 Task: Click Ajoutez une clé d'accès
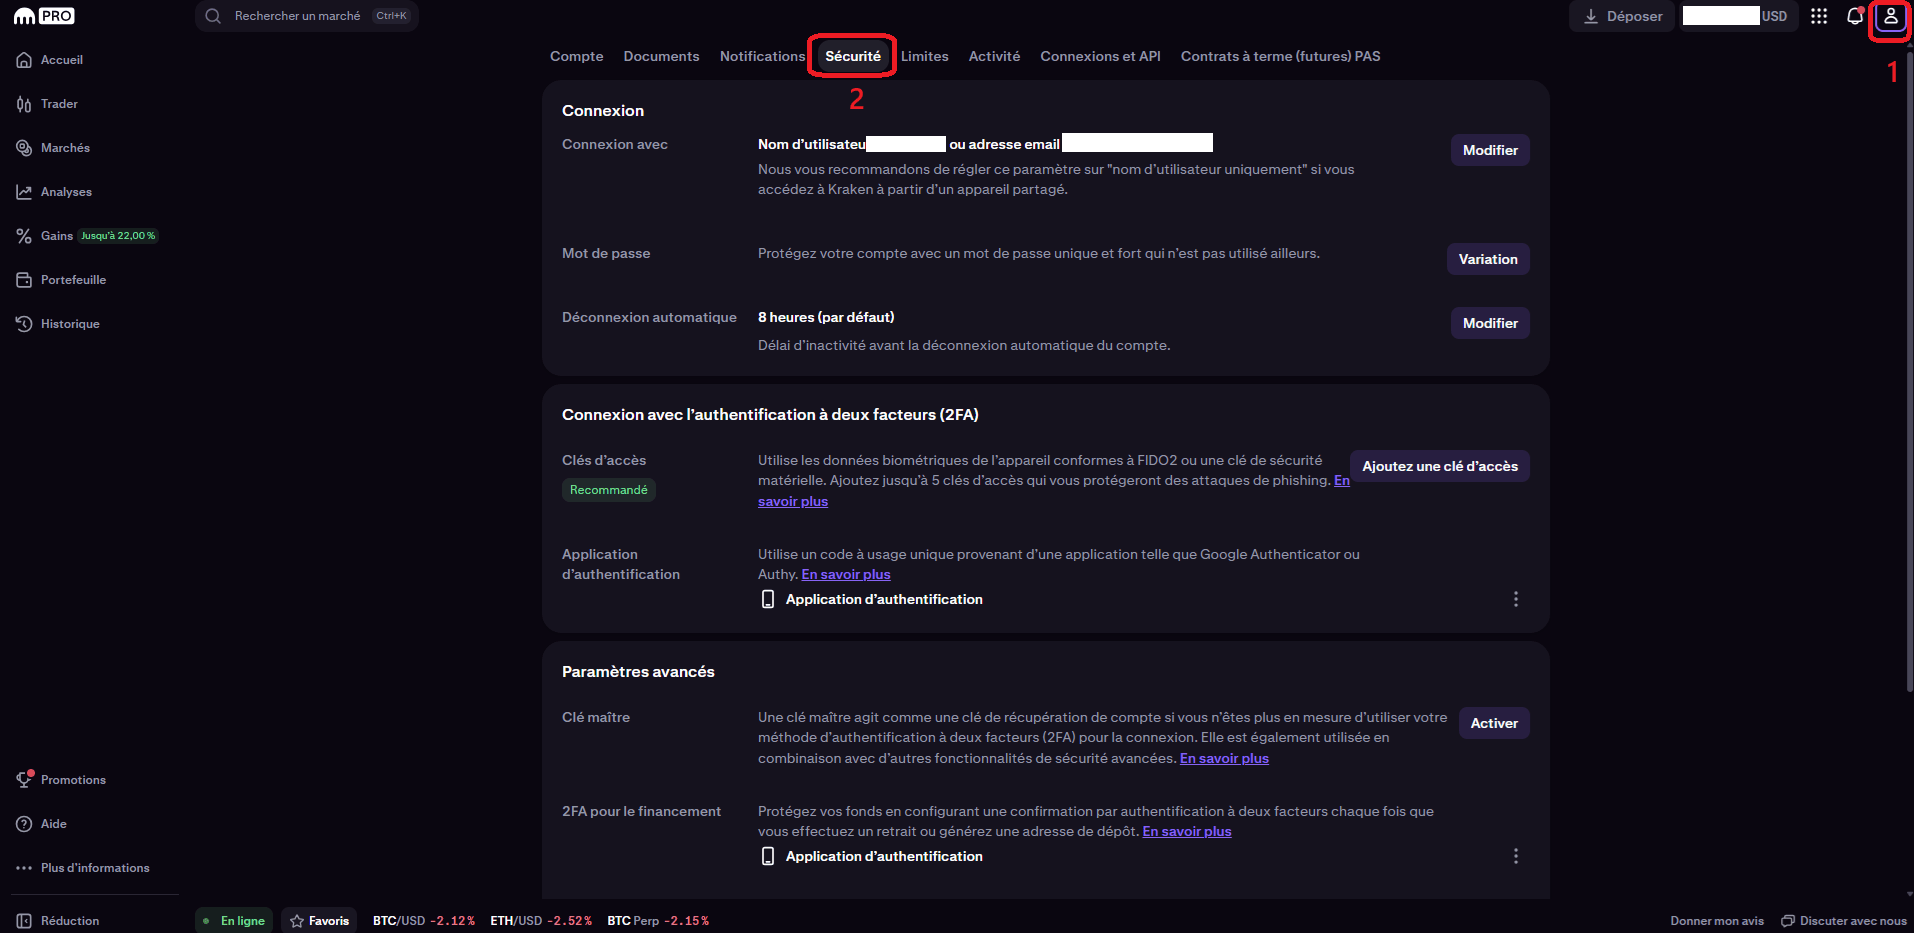click(1439, 465)
